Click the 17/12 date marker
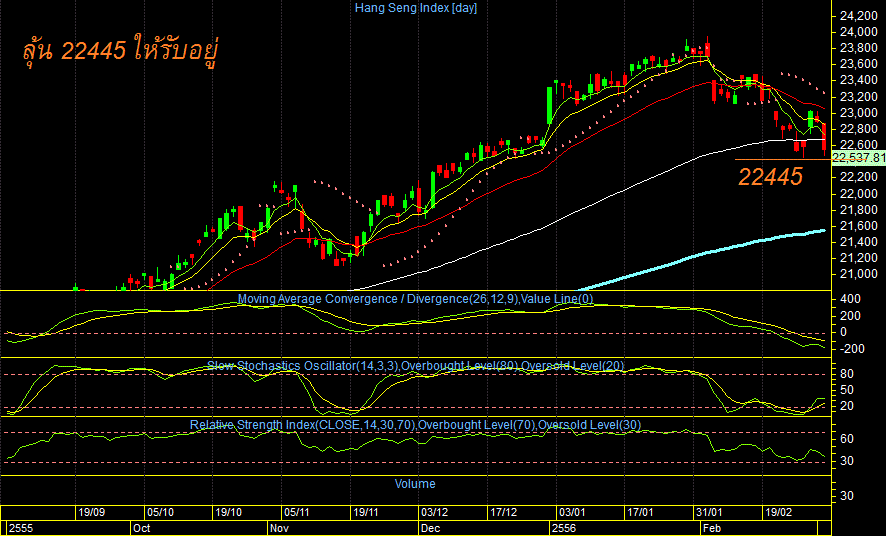The height and width of the screenshot is (536, 886). [x=503, y=512]
